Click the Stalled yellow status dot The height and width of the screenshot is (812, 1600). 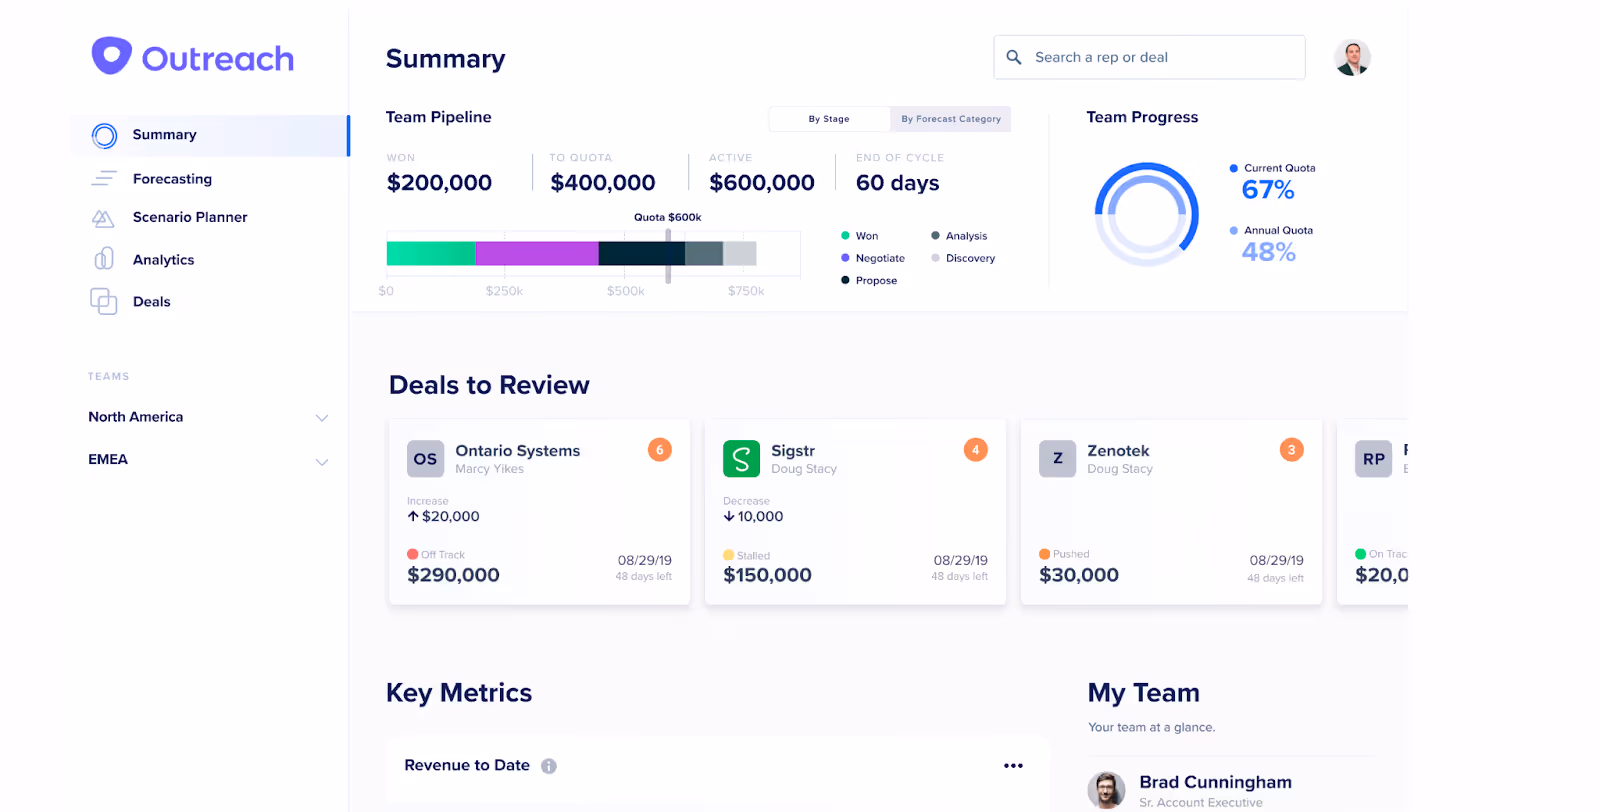[x=728, y=555]
